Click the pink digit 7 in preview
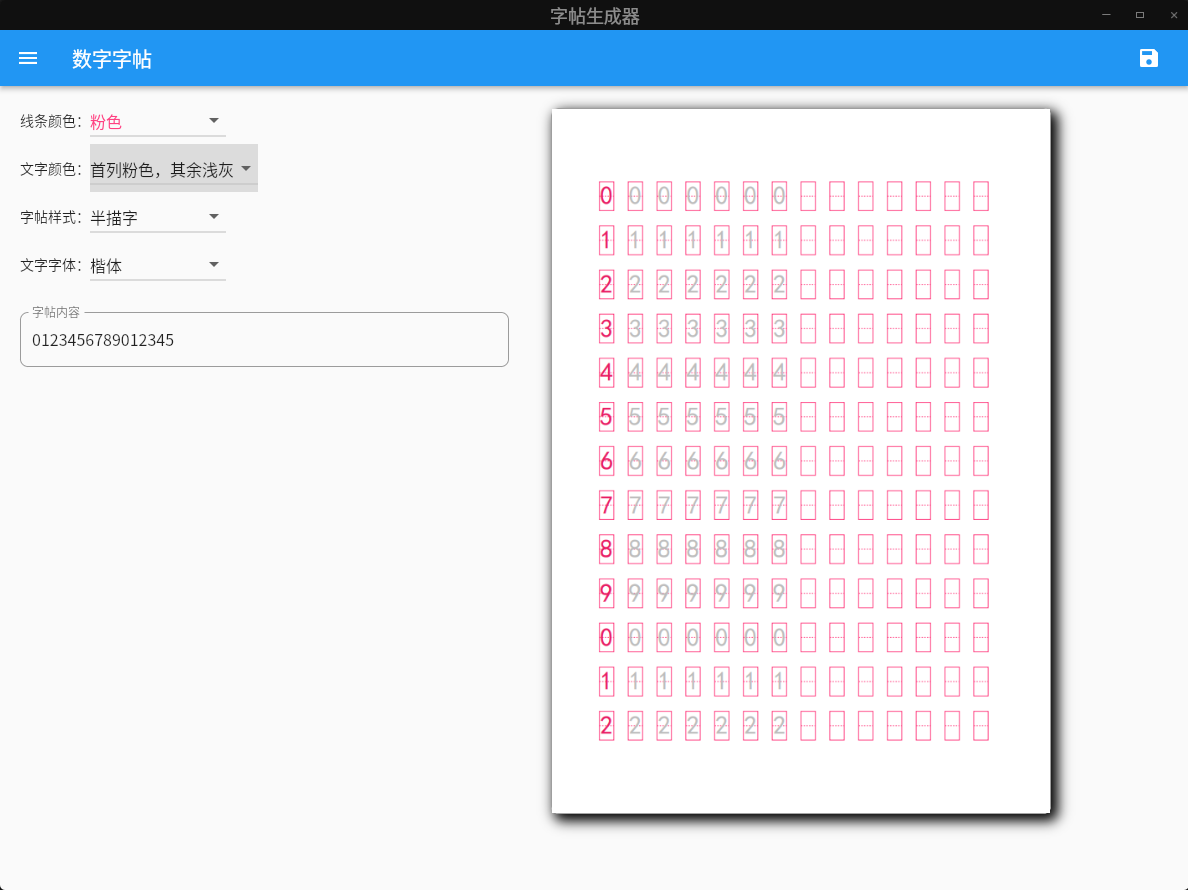1188x890 pixels. pyautogui.click(x=606, y=505)
